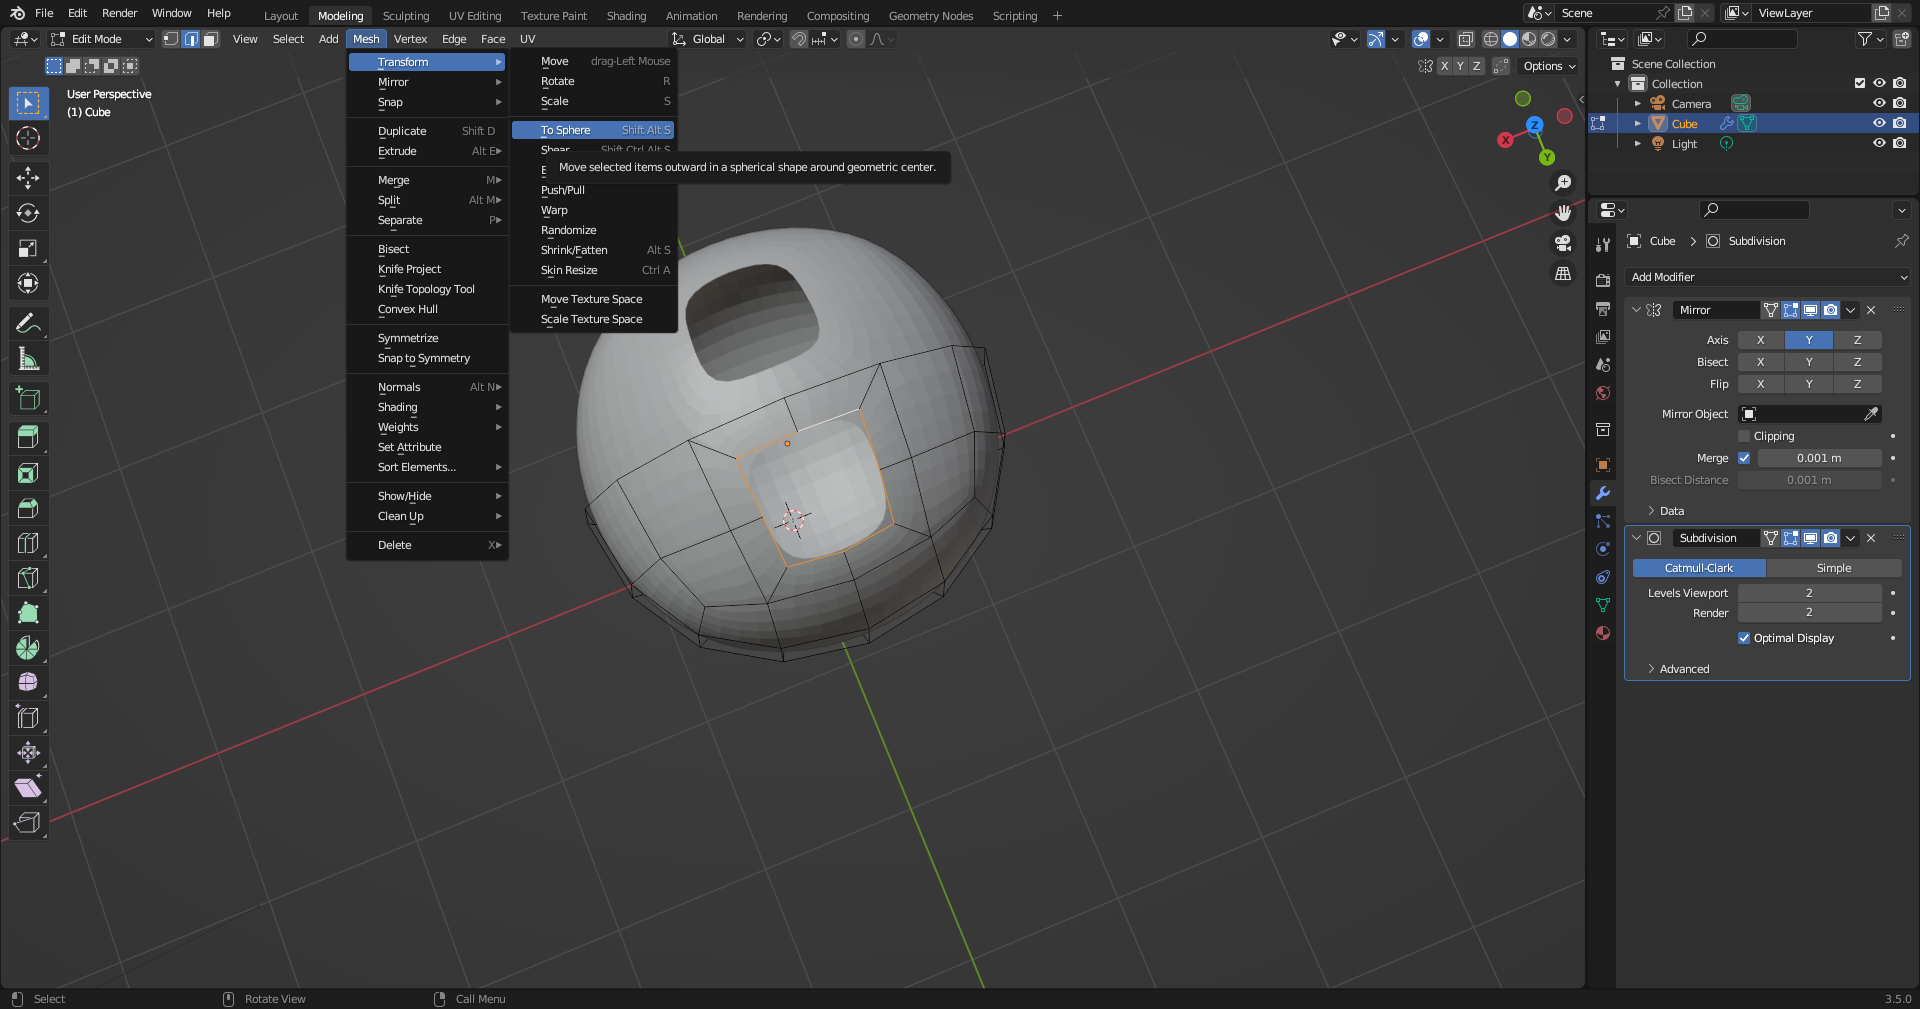Switch to vertex select mode

point(171,39)
